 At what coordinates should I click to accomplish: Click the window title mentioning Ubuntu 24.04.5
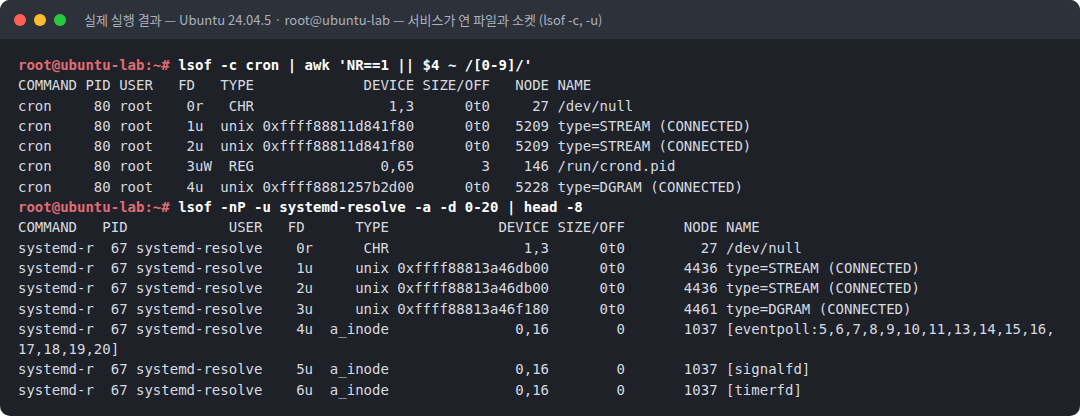[343, 21]
